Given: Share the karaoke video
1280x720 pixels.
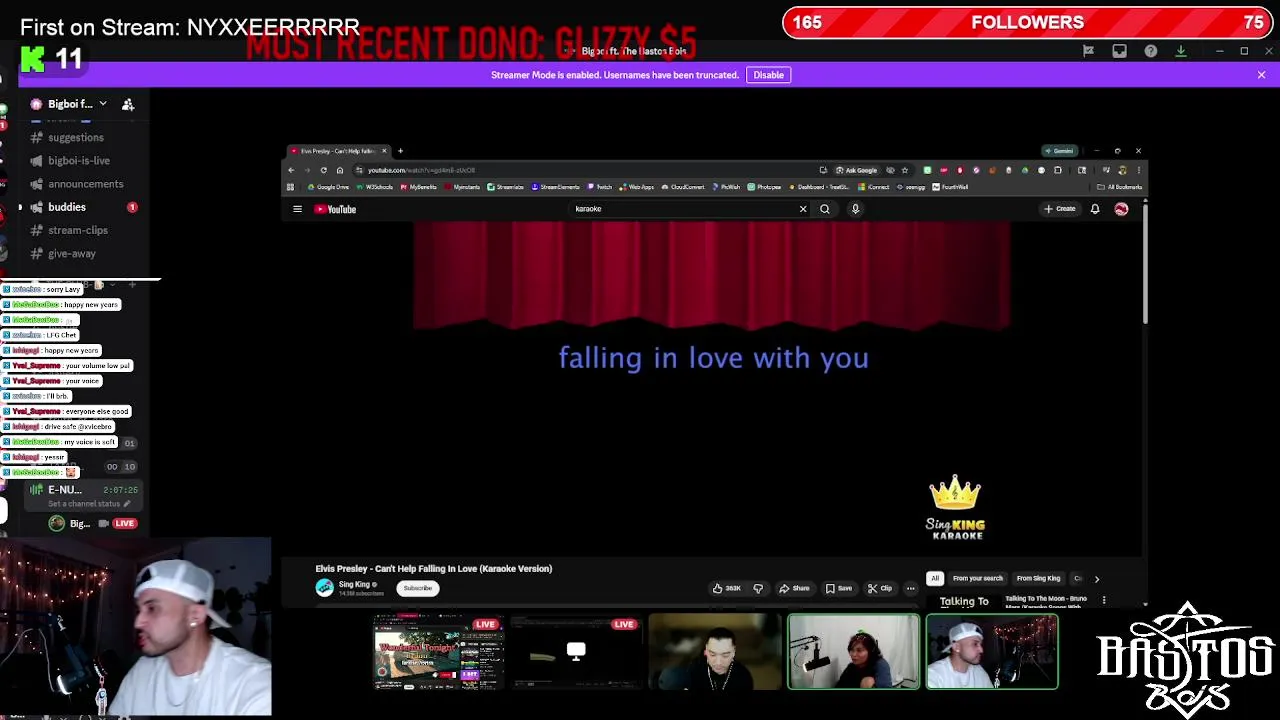Looking at the screenshot, I should coord(795,588).
